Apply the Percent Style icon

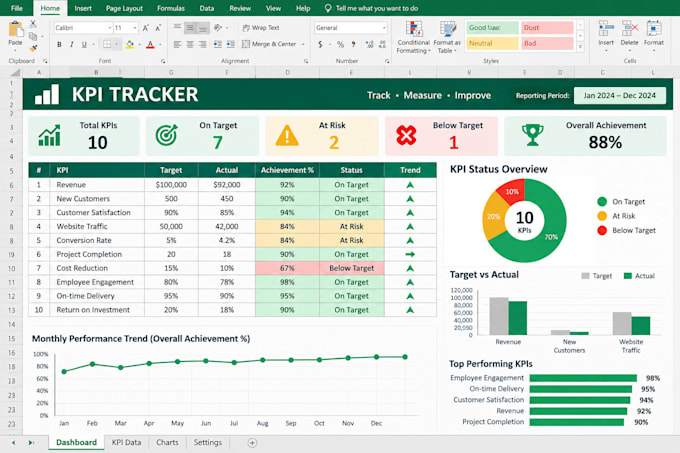point(340,44)
